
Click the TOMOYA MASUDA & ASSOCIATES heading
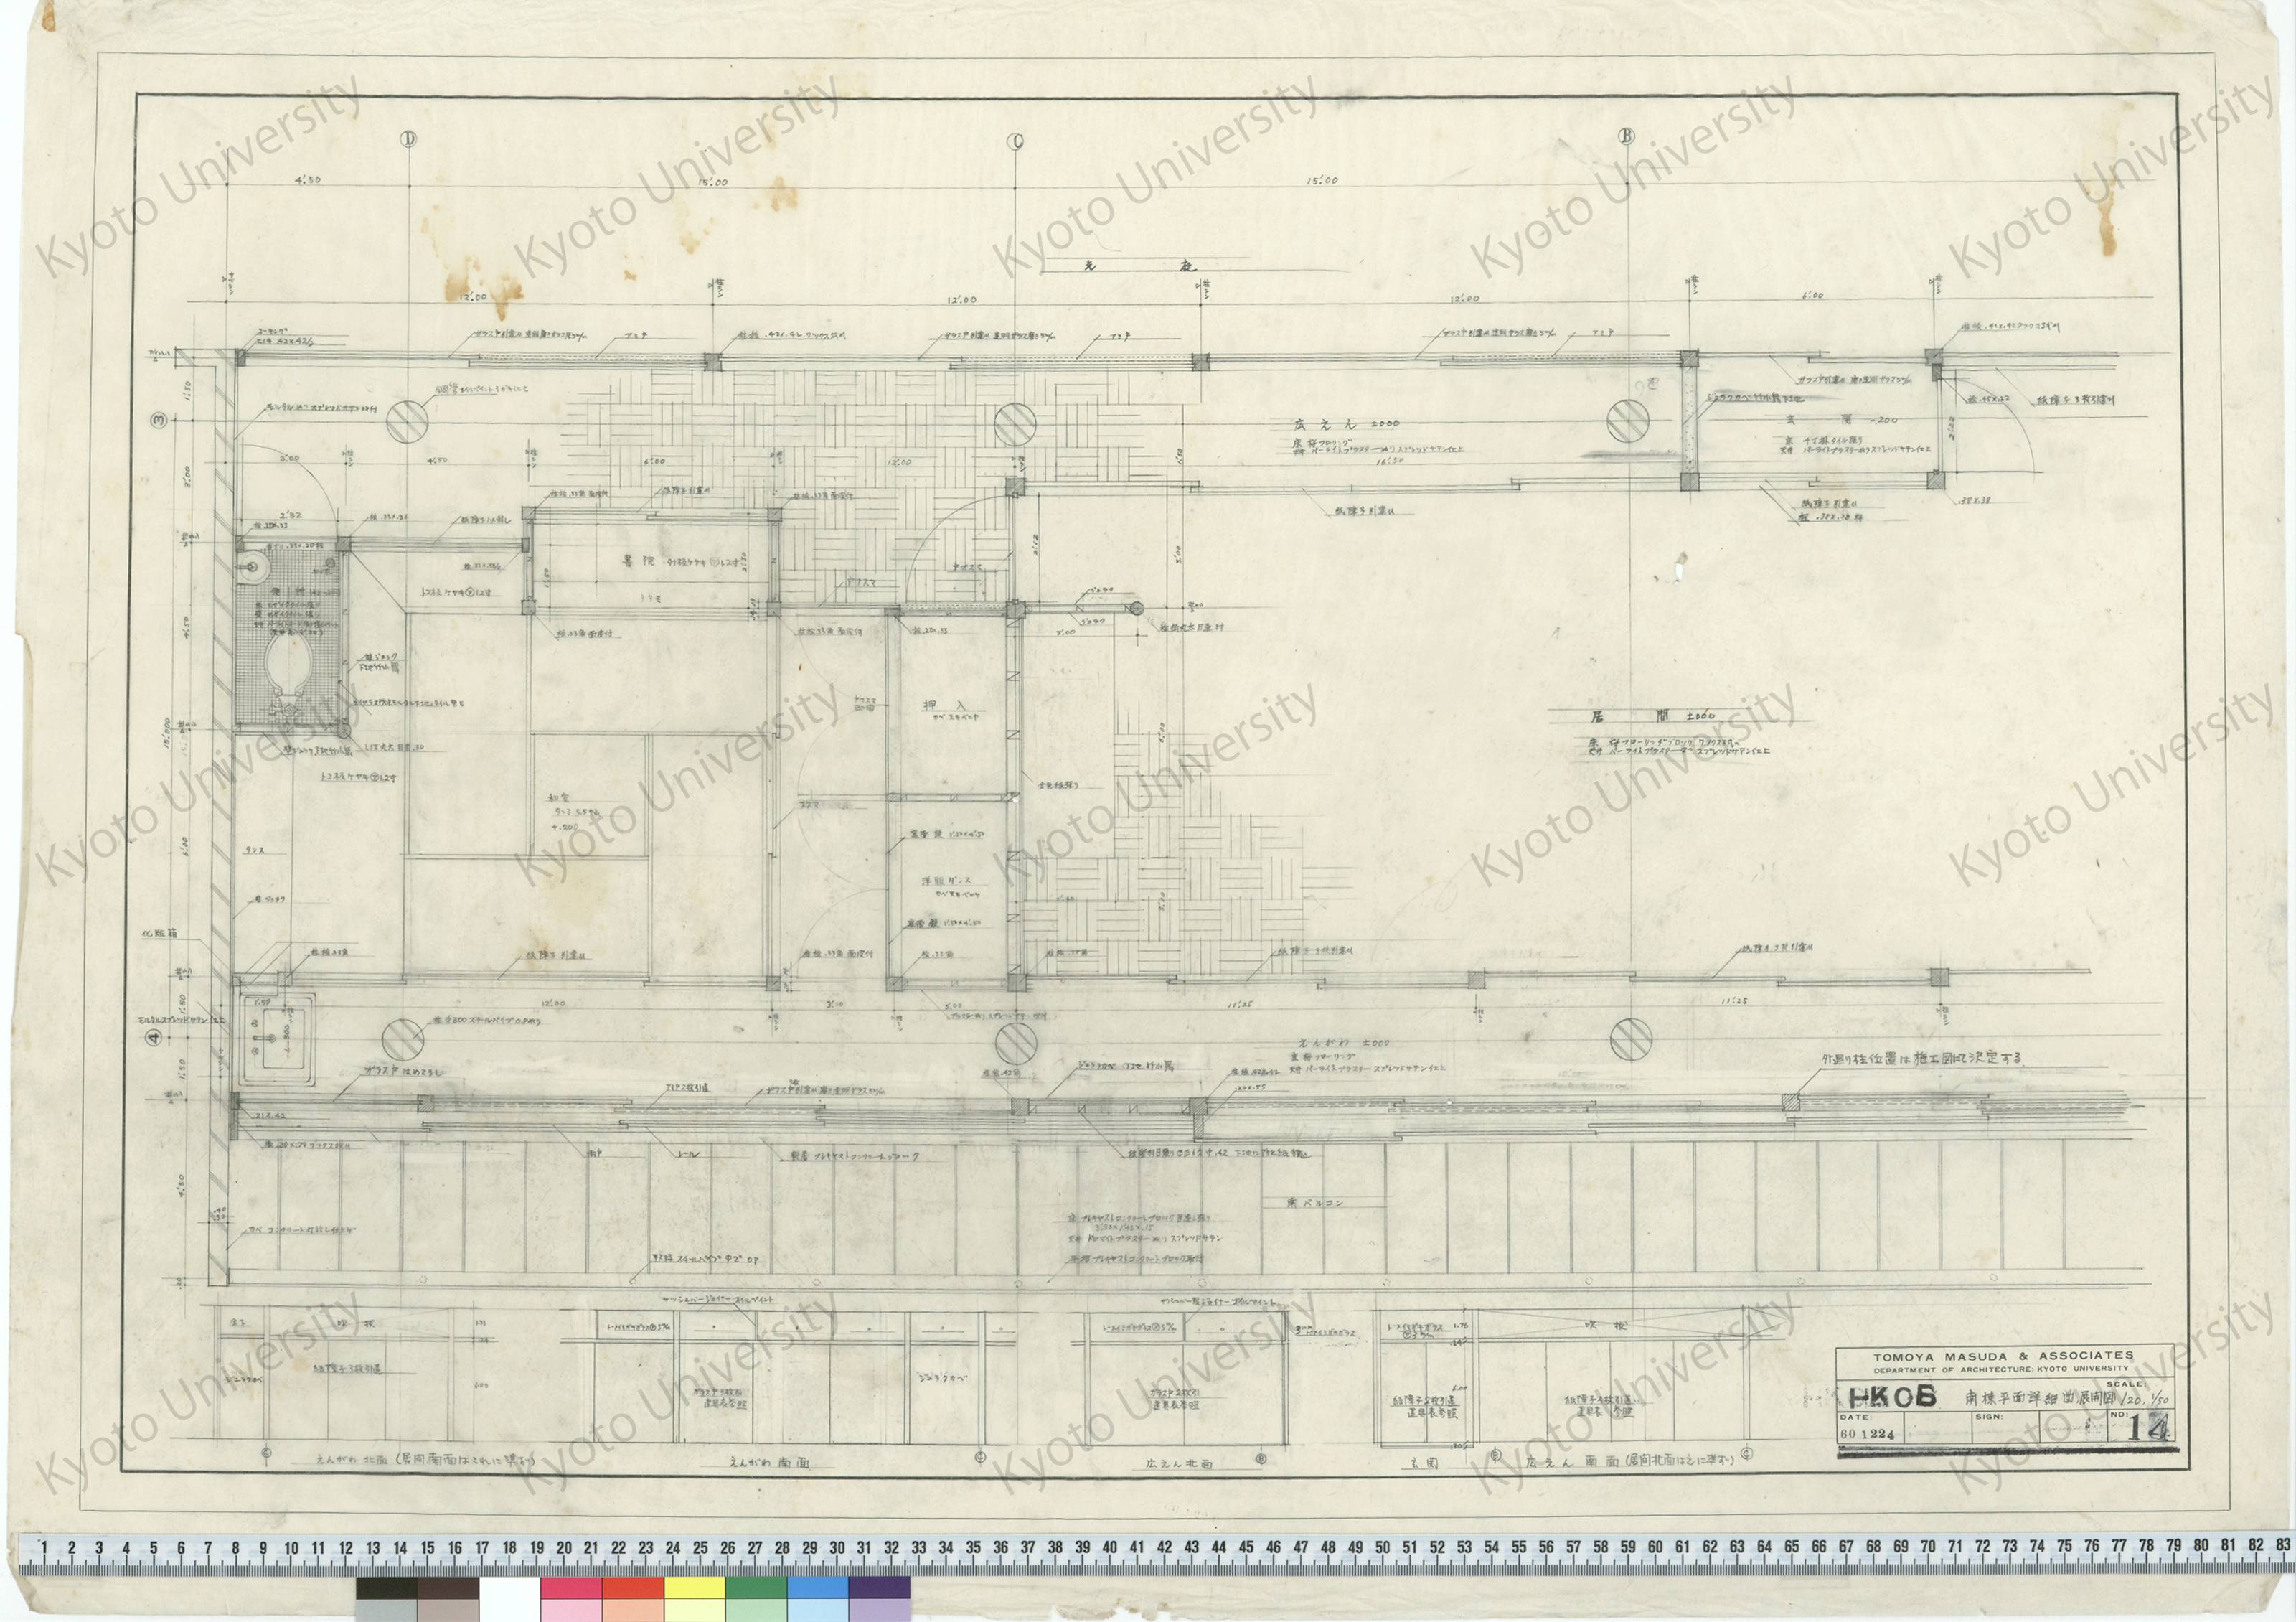point(2003,1356)
